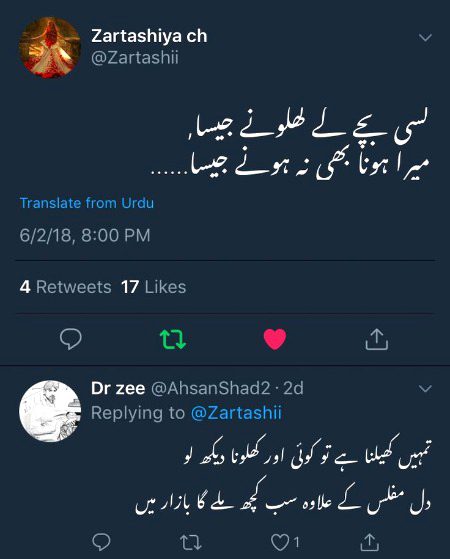
Task: Reply to Dr zee's tweet
Action: pos(101,543)
